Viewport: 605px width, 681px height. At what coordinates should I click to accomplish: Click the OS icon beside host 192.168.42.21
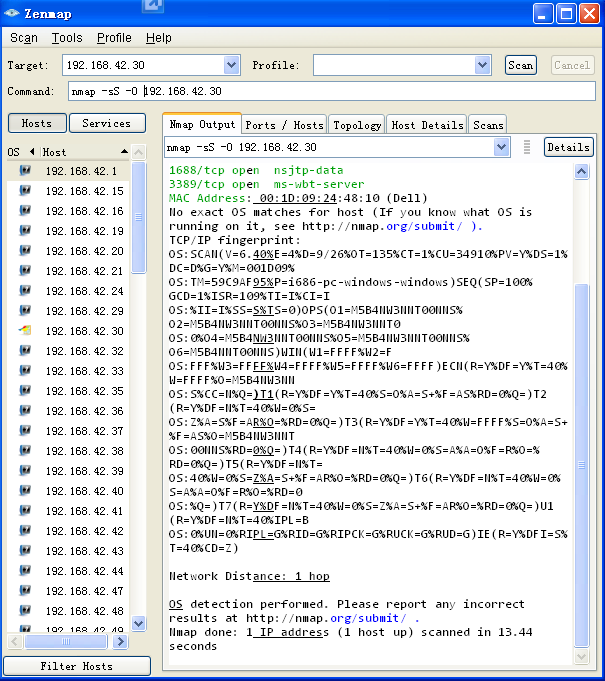point(25,270)
